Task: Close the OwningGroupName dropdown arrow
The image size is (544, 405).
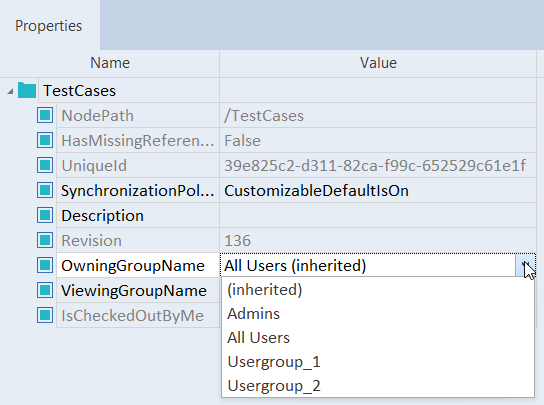Action: pyautogui.click(x=525, y=265)
